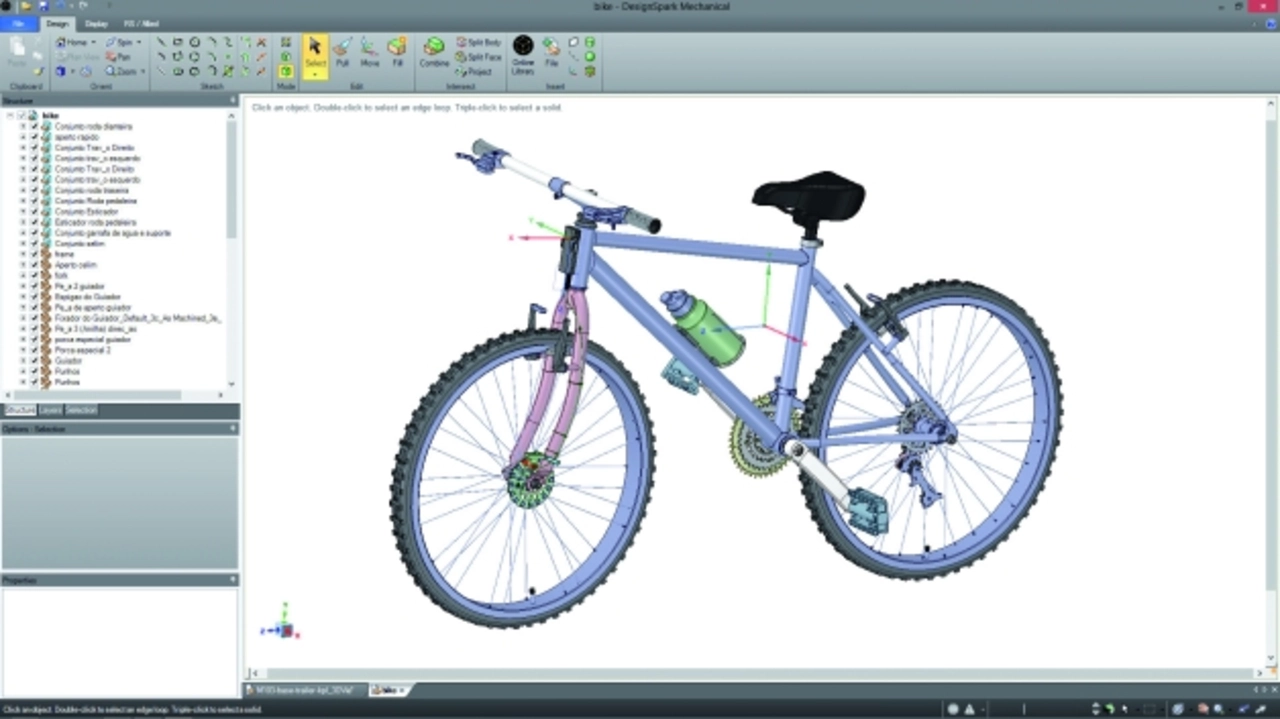The width and height of the screenshot is (1280, 719).
Task: Uncheck Conjunto selim checkbox
Action: [34, 243]
